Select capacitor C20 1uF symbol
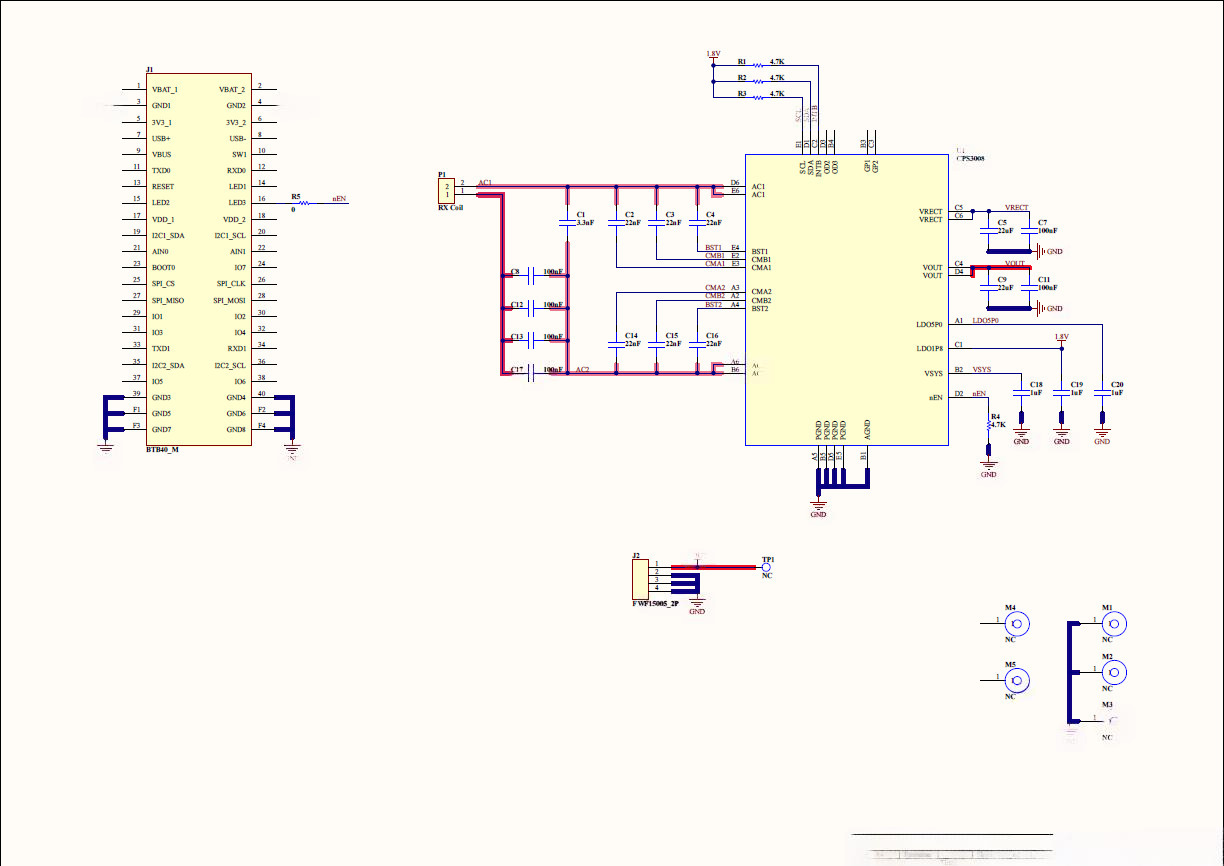This screenshot has height=866, width=1224. click(x=1102, y=392)
